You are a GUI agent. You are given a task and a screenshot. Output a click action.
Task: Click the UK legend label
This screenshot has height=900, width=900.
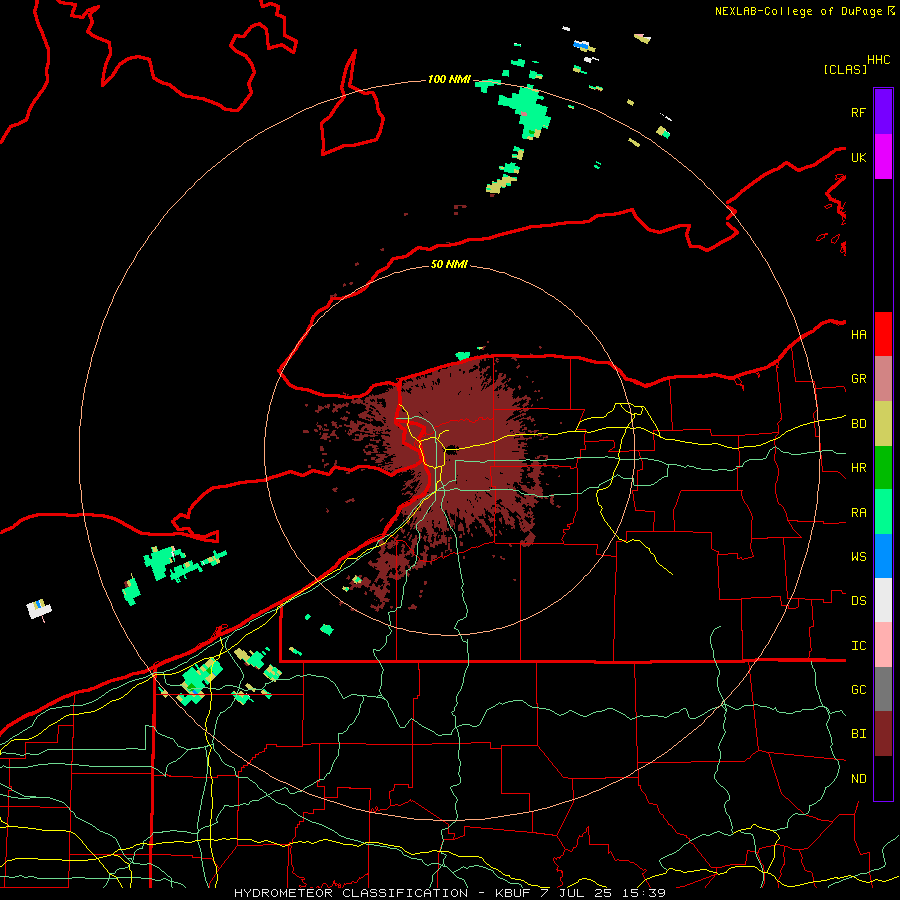[858, 157]
